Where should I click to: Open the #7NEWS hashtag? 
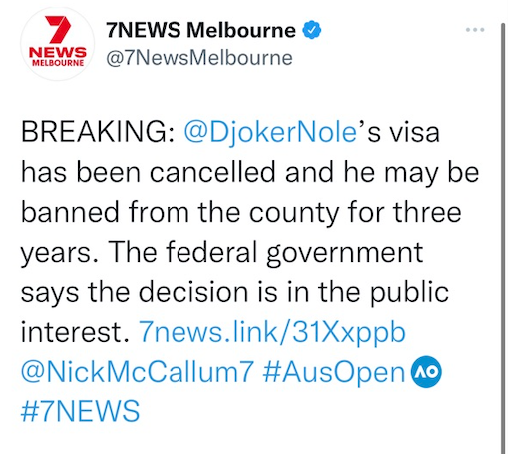(80, 411)
